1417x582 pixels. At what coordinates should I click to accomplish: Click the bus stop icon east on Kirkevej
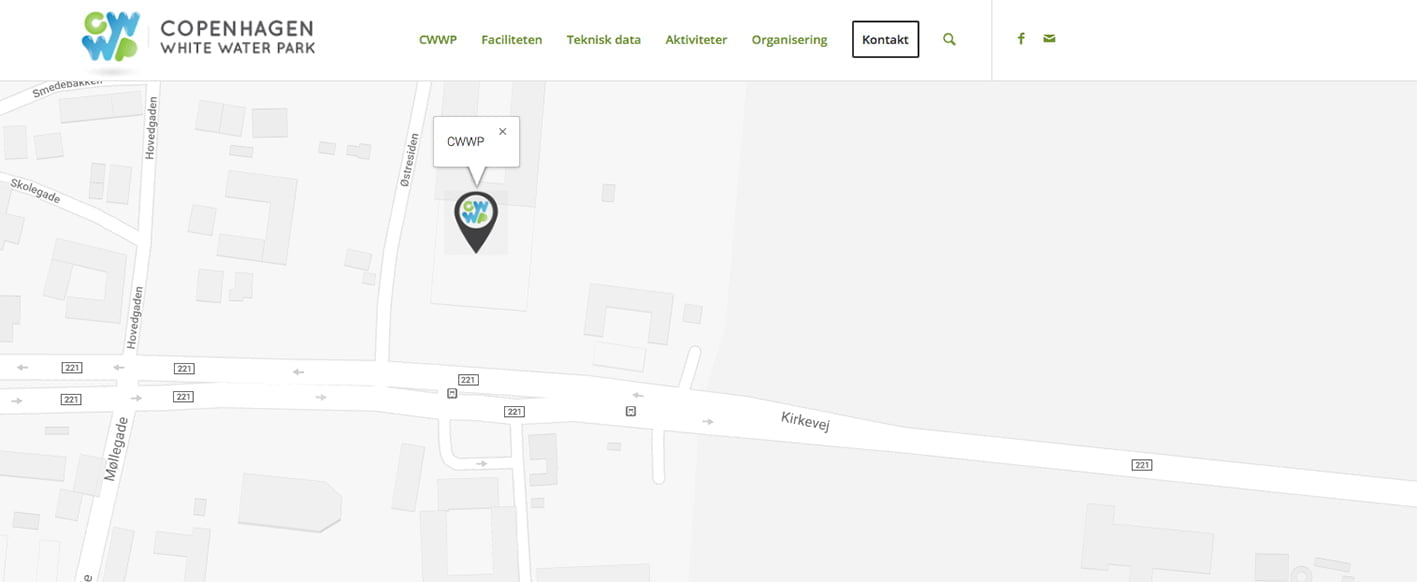tap(631, 411)
